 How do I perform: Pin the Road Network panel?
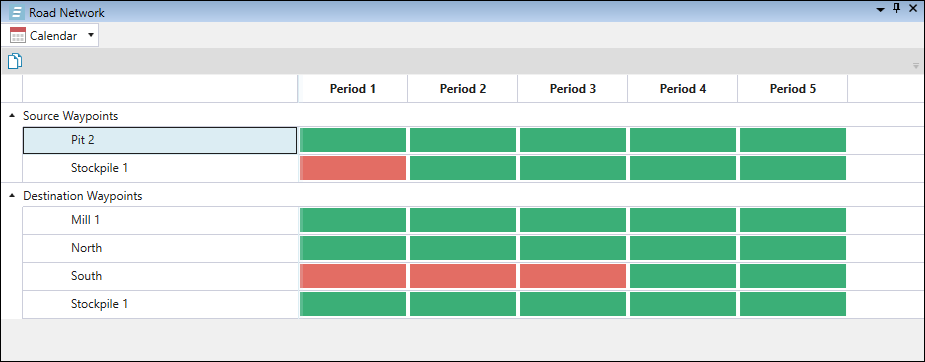click(897, 8)
